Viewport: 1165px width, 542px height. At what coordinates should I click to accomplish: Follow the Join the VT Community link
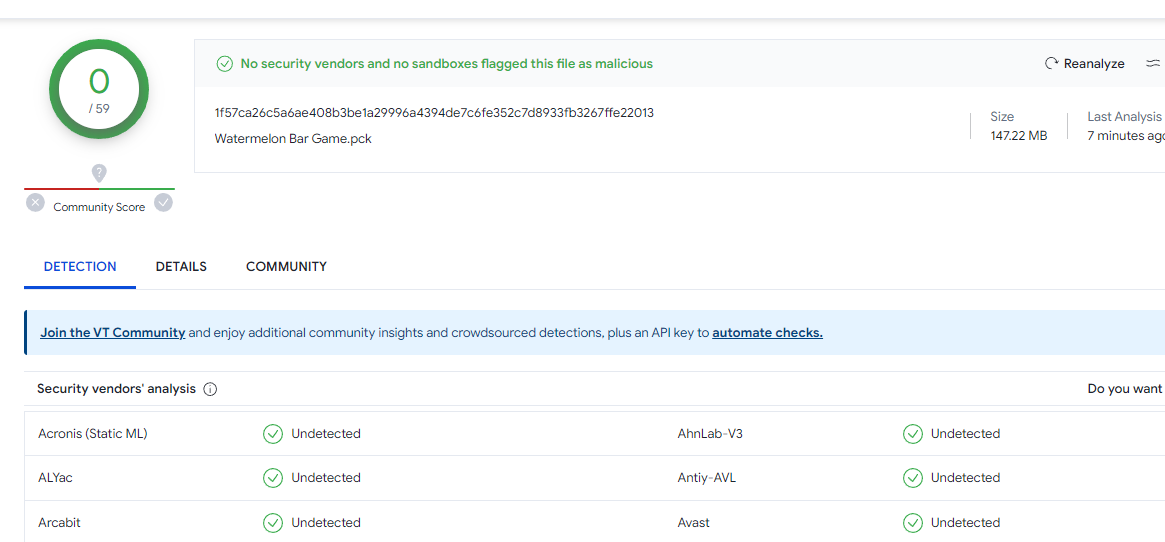coord(113,333)
